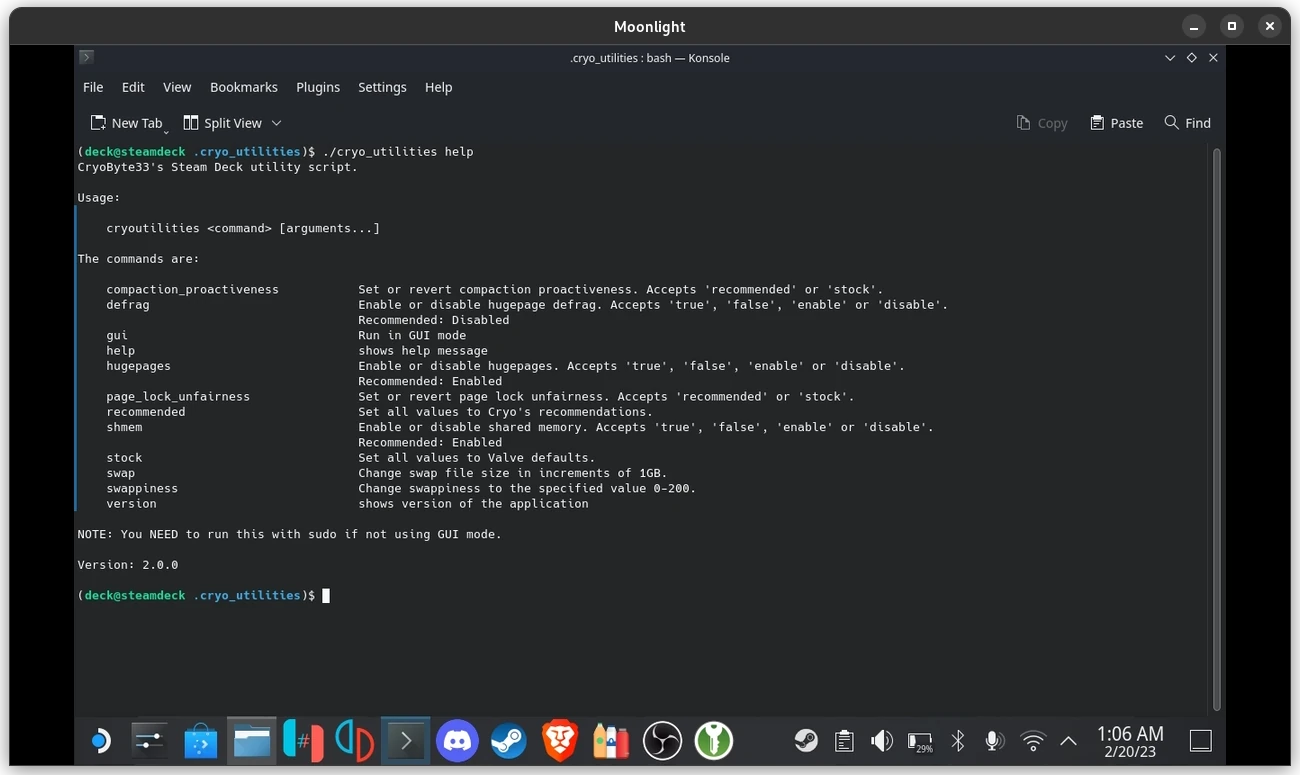Screen dimensions: 1300x775
Task: Expand the Split View dropdown chevron
Action: tap(277, 123)
